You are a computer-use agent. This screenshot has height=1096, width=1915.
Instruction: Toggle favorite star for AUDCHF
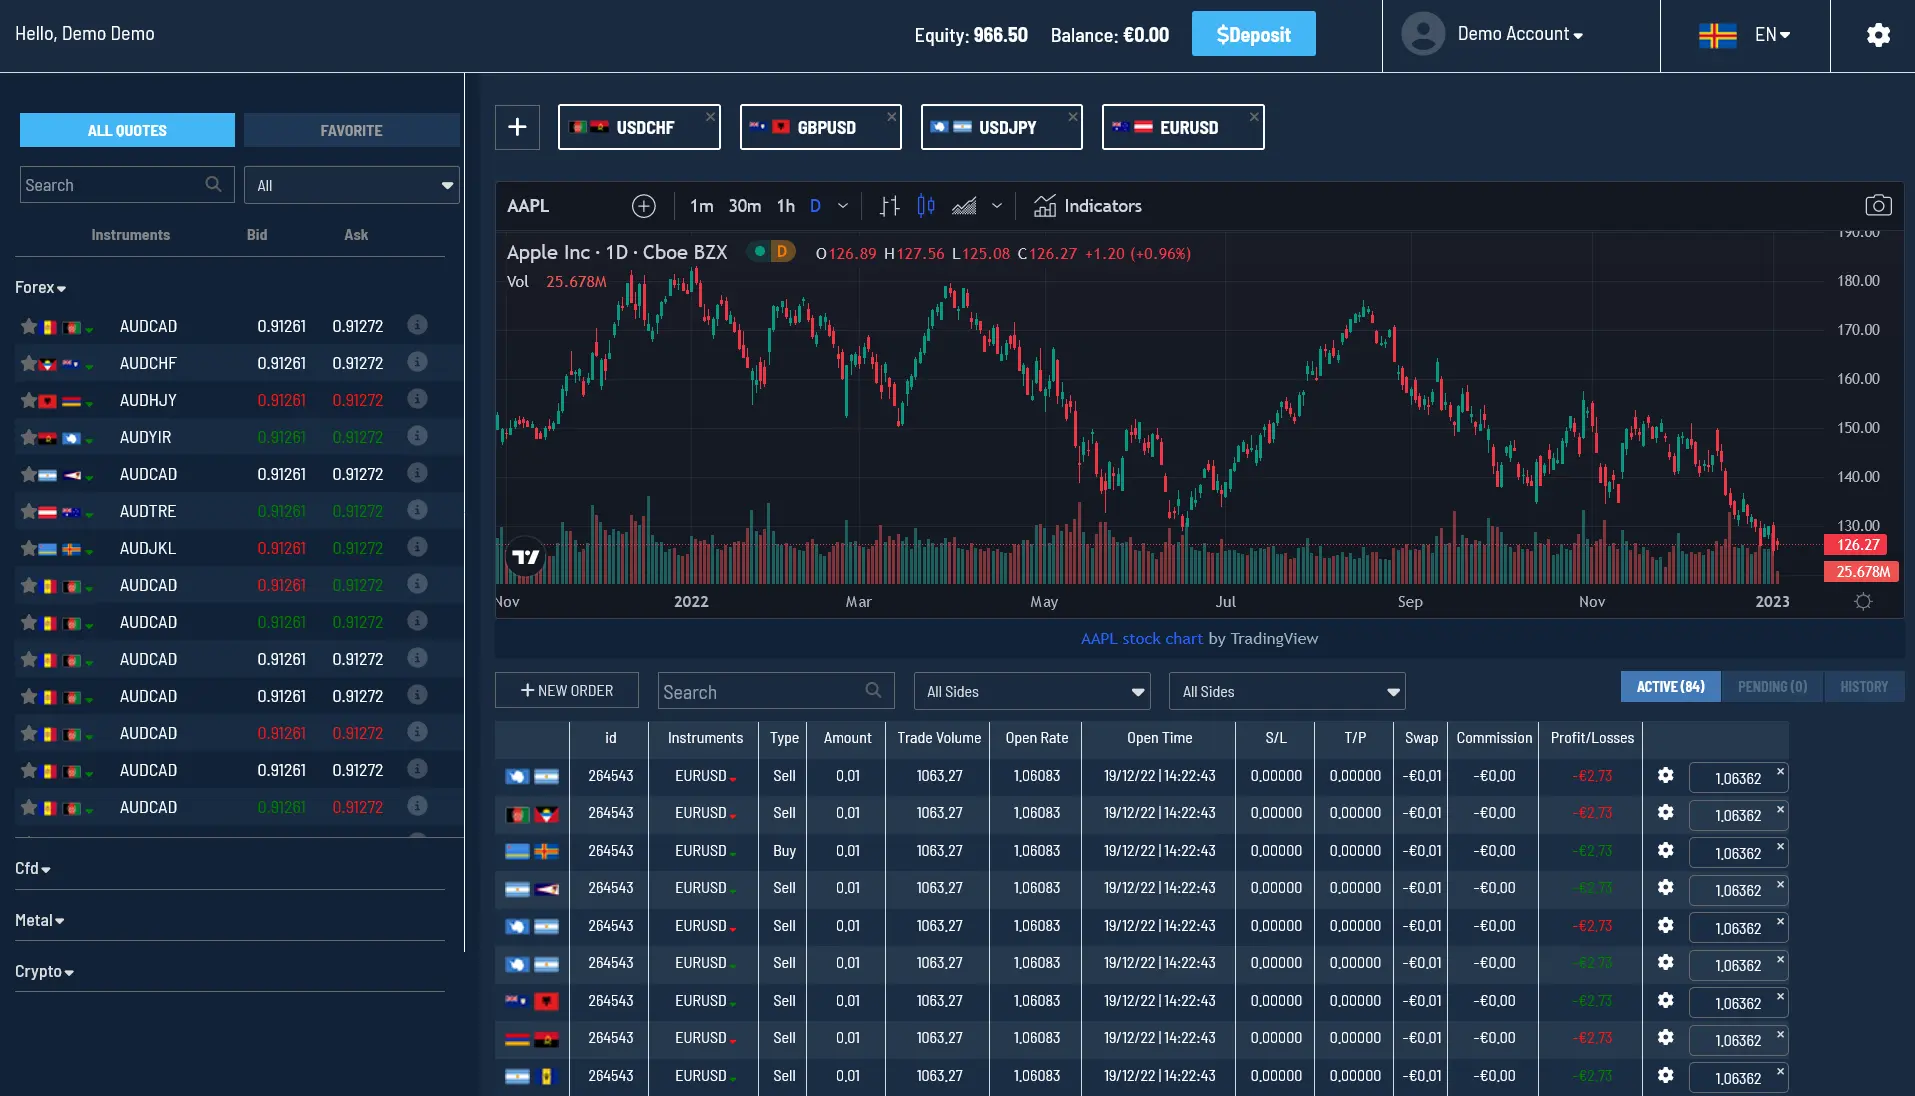(x=28, y=363)
